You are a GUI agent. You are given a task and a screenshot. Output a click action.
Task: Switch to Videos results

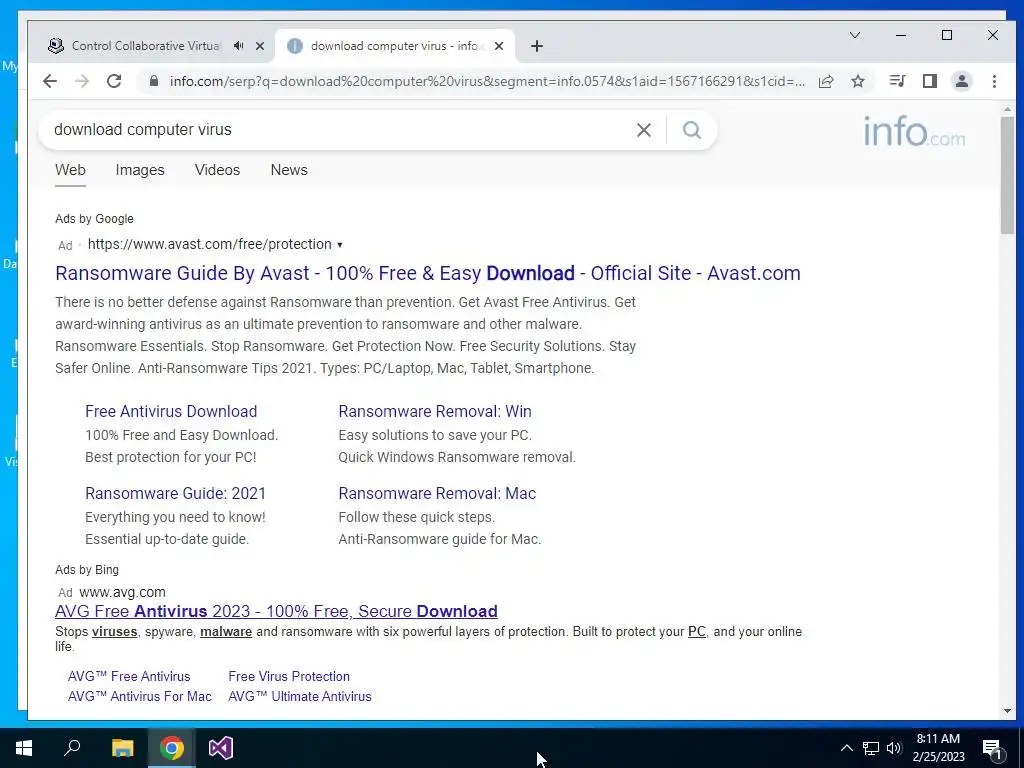217,170
